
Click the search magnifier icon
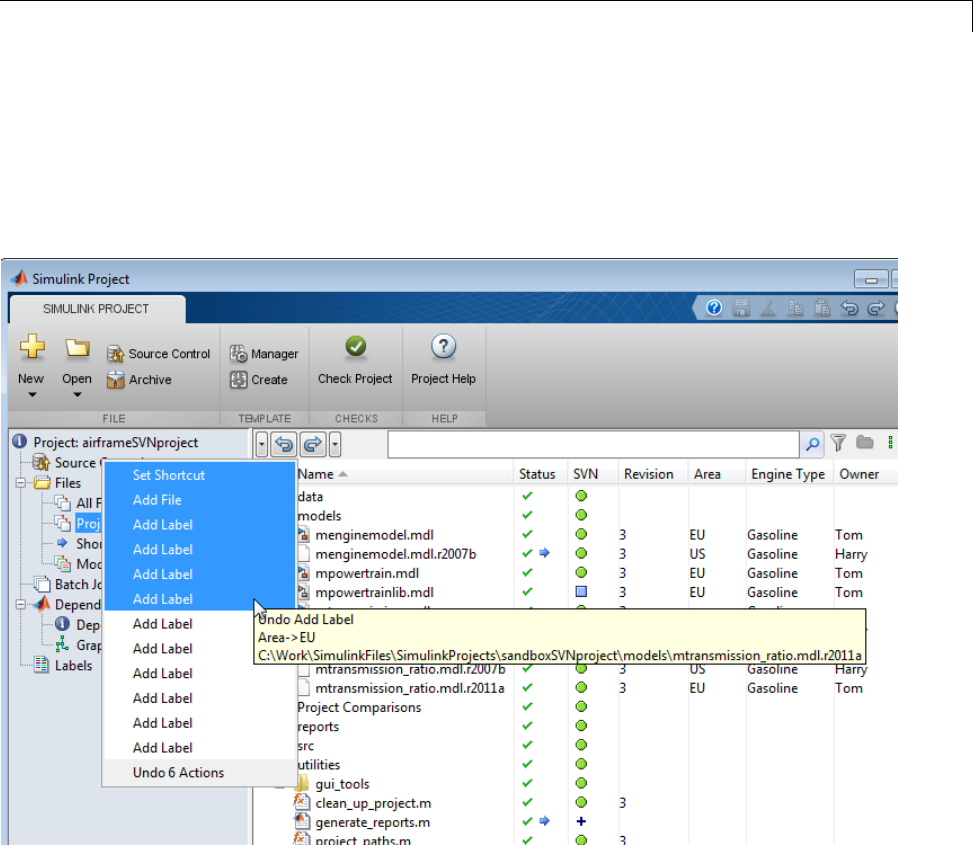click(812, 444)
